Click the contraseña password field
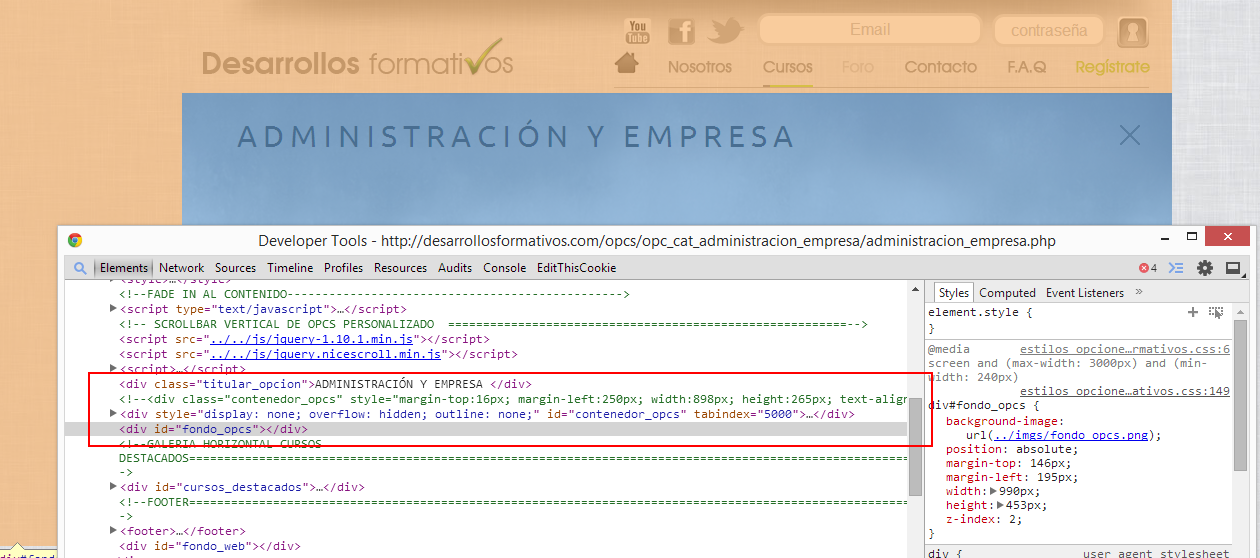The height and width of the screenshot is (558, 1260). pos(1048,30)
